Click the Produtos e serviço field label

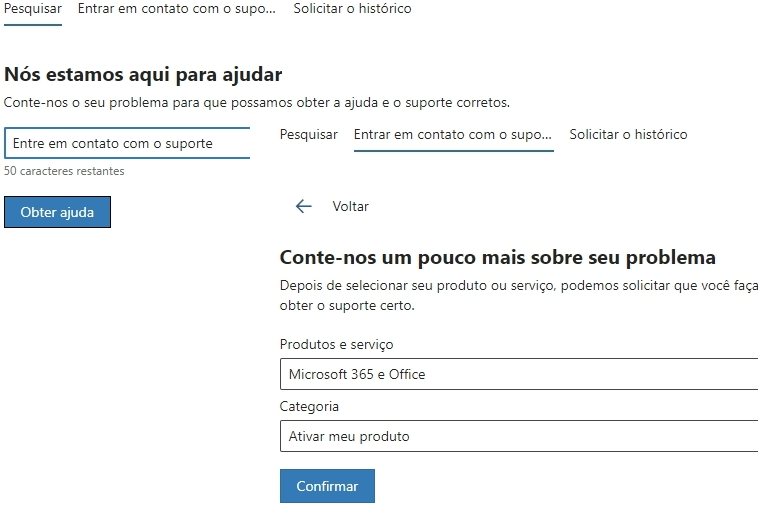[336, 344]
